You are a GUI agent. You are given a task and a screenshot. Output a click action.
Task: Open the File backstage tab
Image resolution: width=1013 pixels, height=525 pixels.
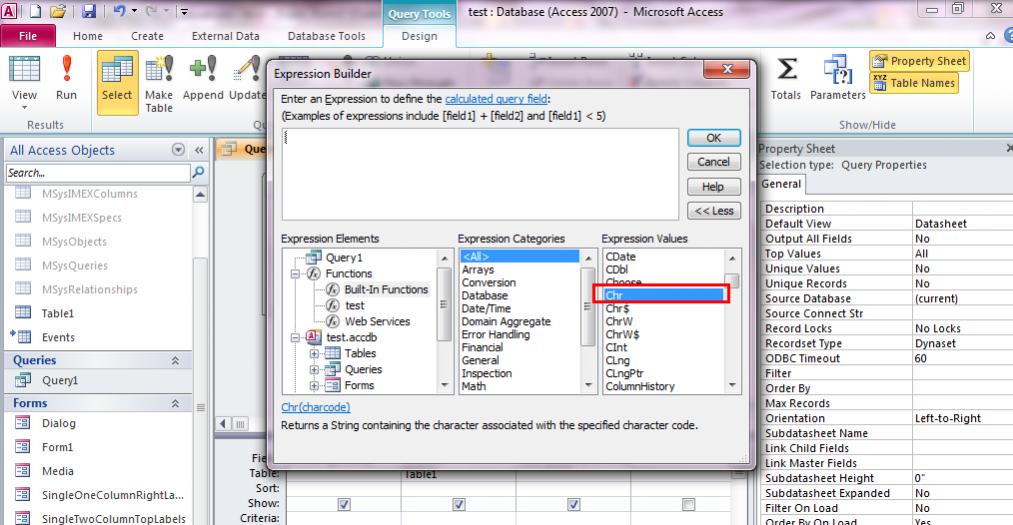click(x=28, y=36)
